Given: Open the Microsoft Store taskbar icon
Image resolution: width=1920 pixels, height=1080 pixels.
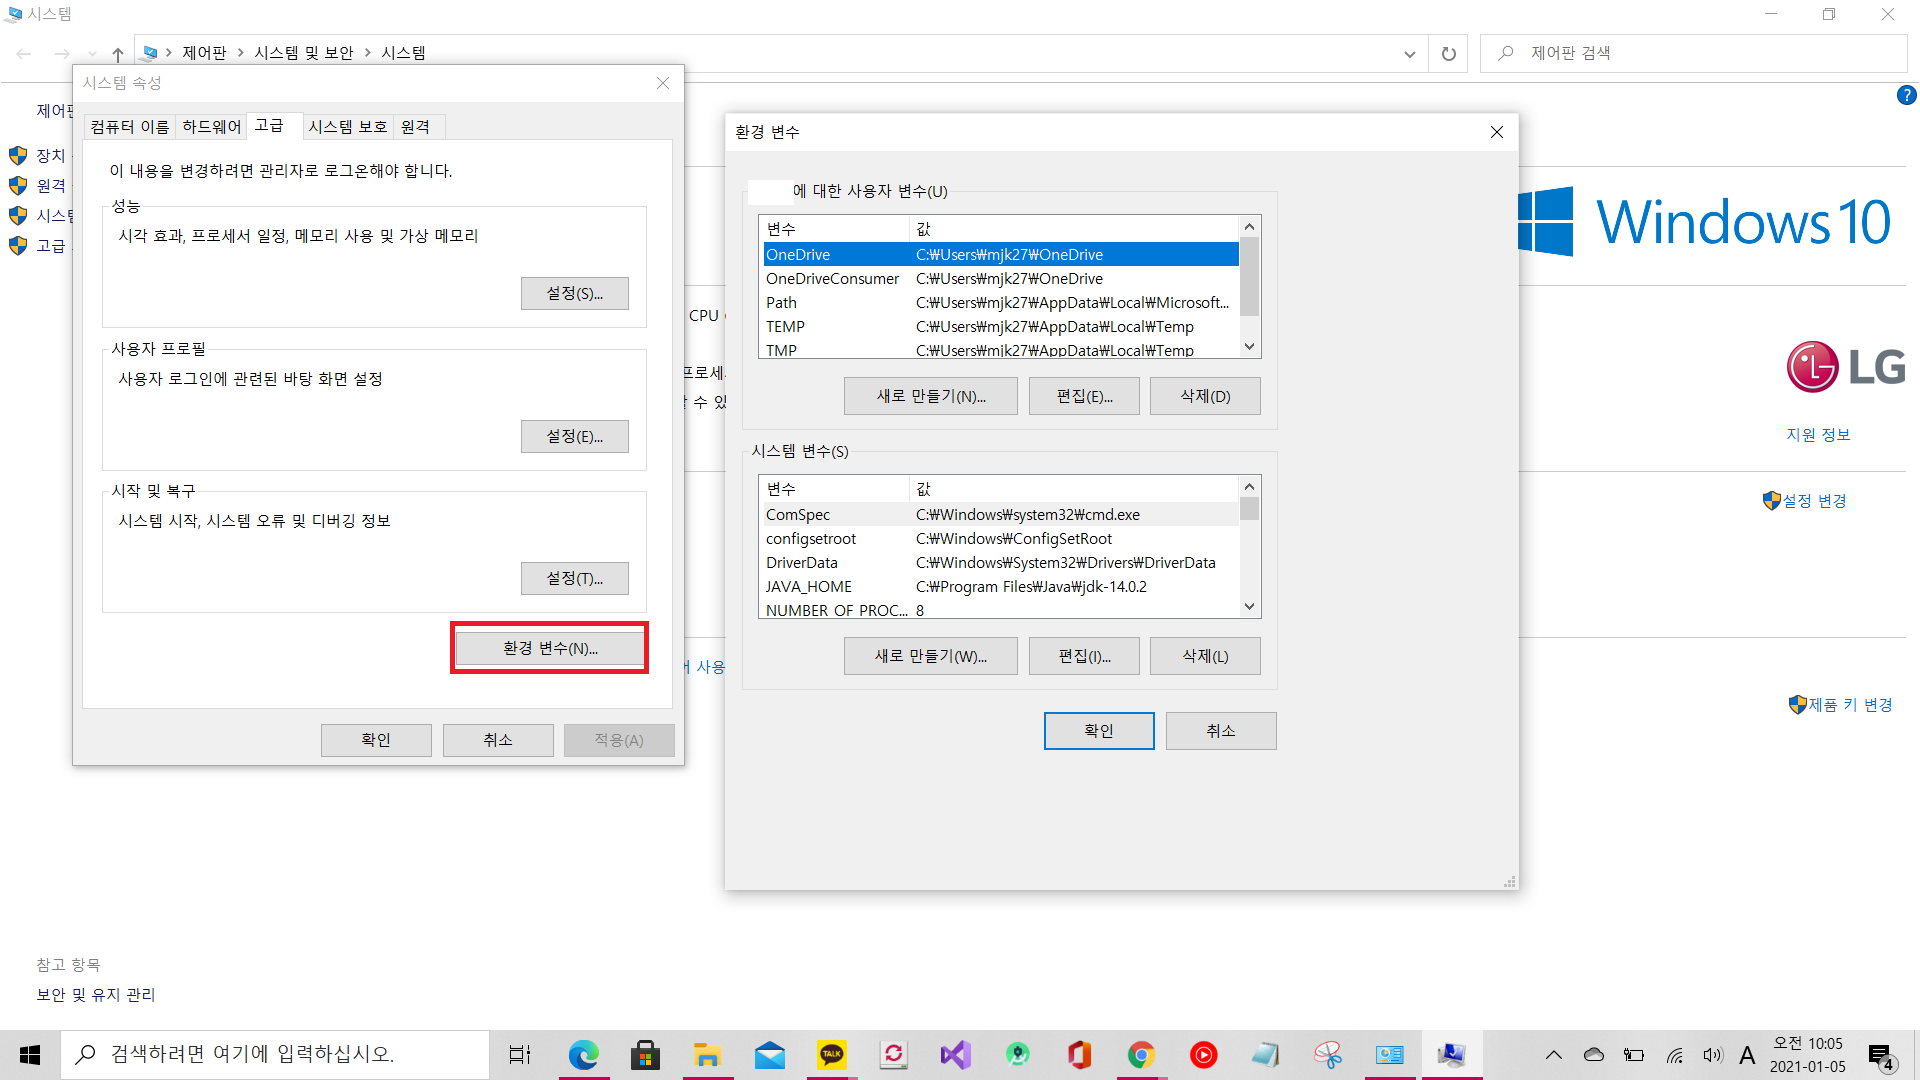Looking at the screenshot, I should pyautogui.click(x=645, y=1054).
